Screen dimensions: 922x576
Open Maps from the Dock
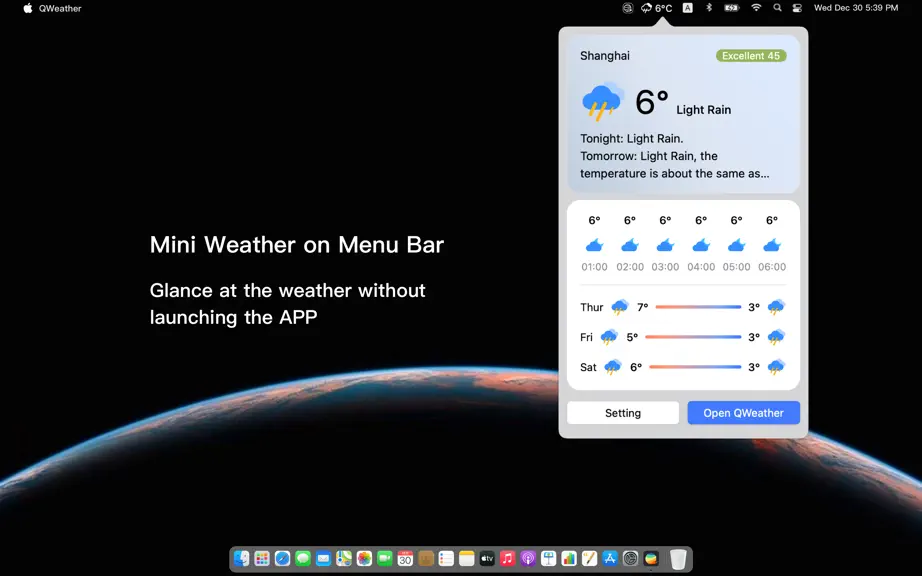coord(344,558)
